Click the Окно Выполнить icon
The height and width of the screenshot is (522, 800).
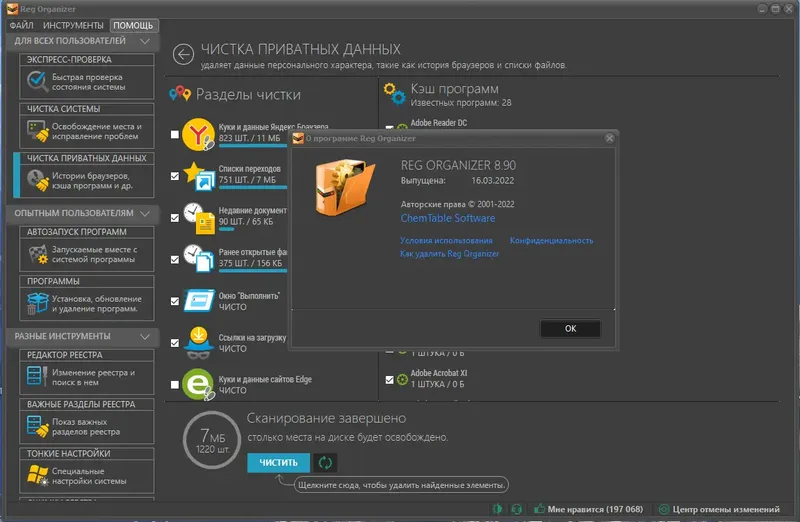point(199,301)
